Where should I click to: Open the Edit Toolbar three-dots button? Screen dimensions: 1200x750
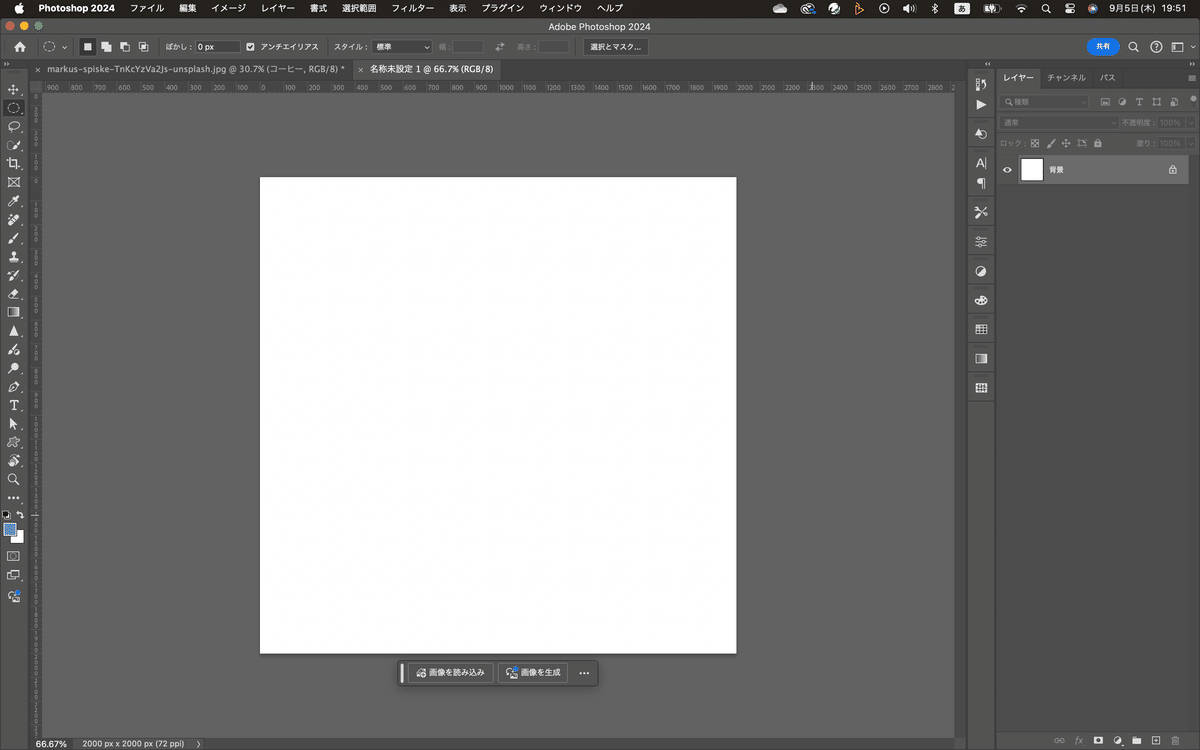pyautogui.click(x=14, y=498)
